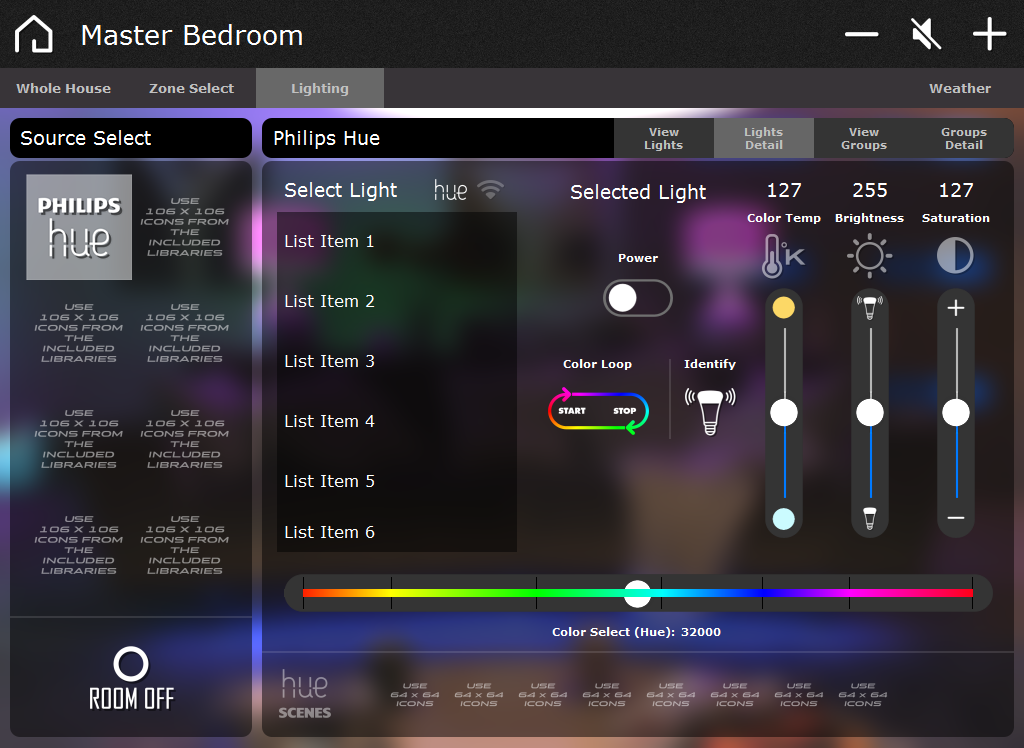
Task: Adjust the Saturation slider knob
Action: (x=955, y=413)
